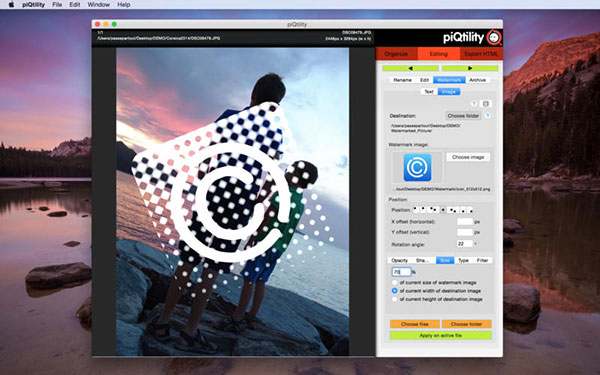This screenshot has width=600, height=375.
Task: Focus the Y offset vertical field
Action: pyautogui.click(x=465, y=232)
